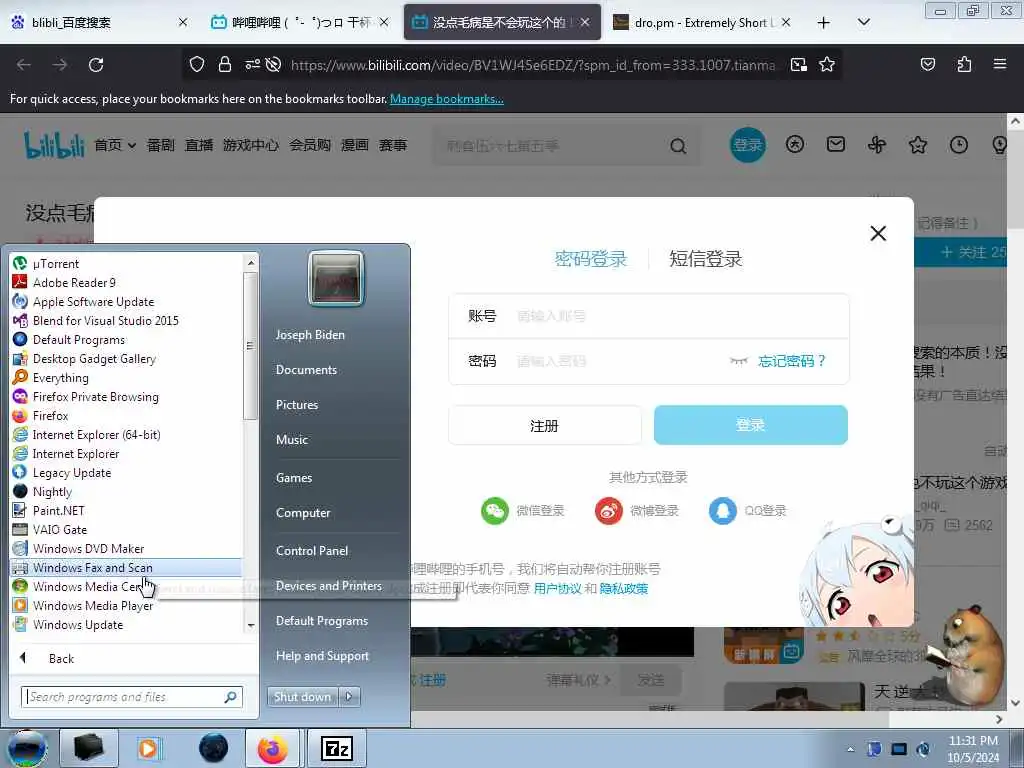
Task: Open the list all tabs dropdown
Action: click(863, 22)
